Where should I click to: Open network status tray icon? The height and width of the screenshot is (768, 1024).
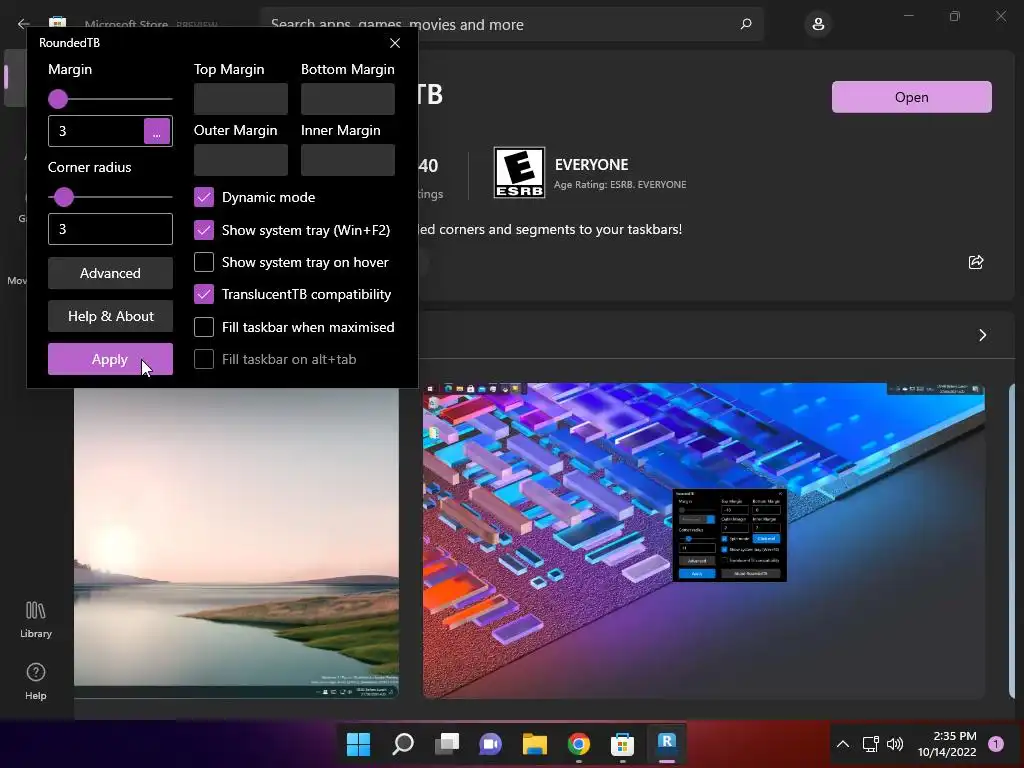[x=870, y=744]
